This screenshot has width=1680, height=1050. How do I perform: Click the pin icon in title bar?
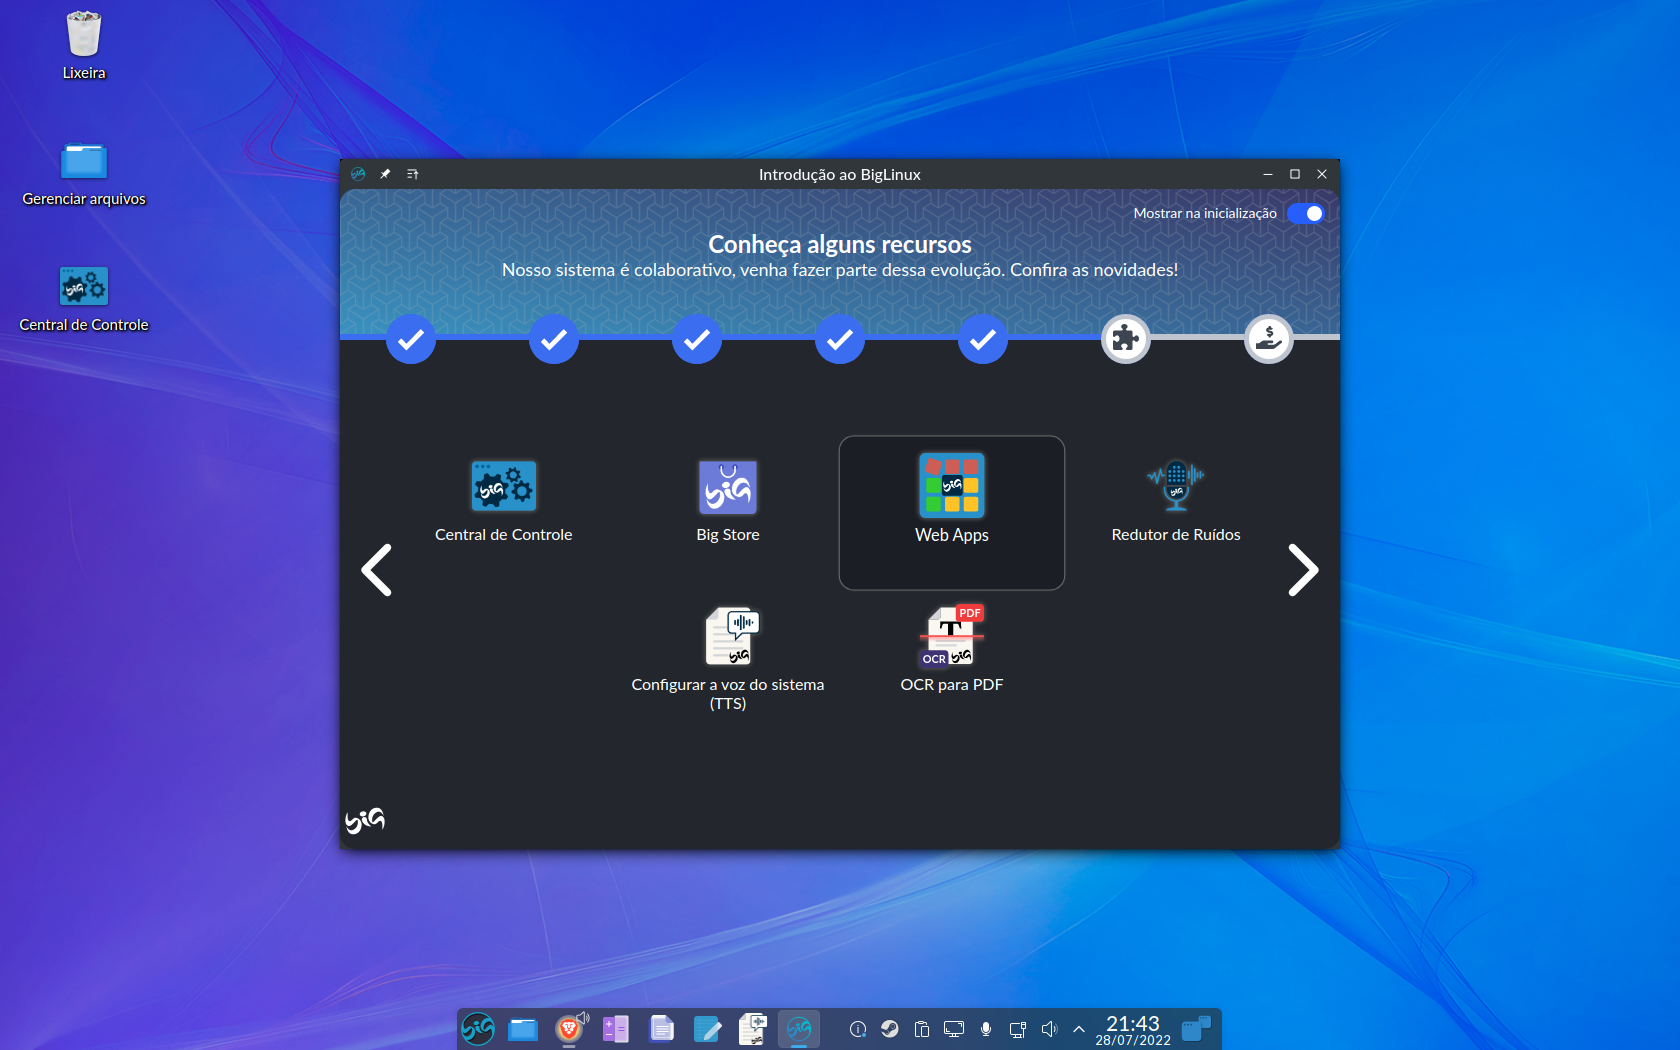tap(385, 174)
